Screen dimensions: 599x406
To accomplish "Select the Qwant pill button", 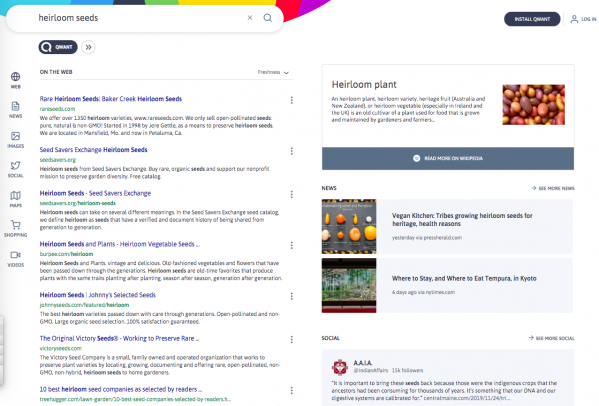I will tap(58, 47).
